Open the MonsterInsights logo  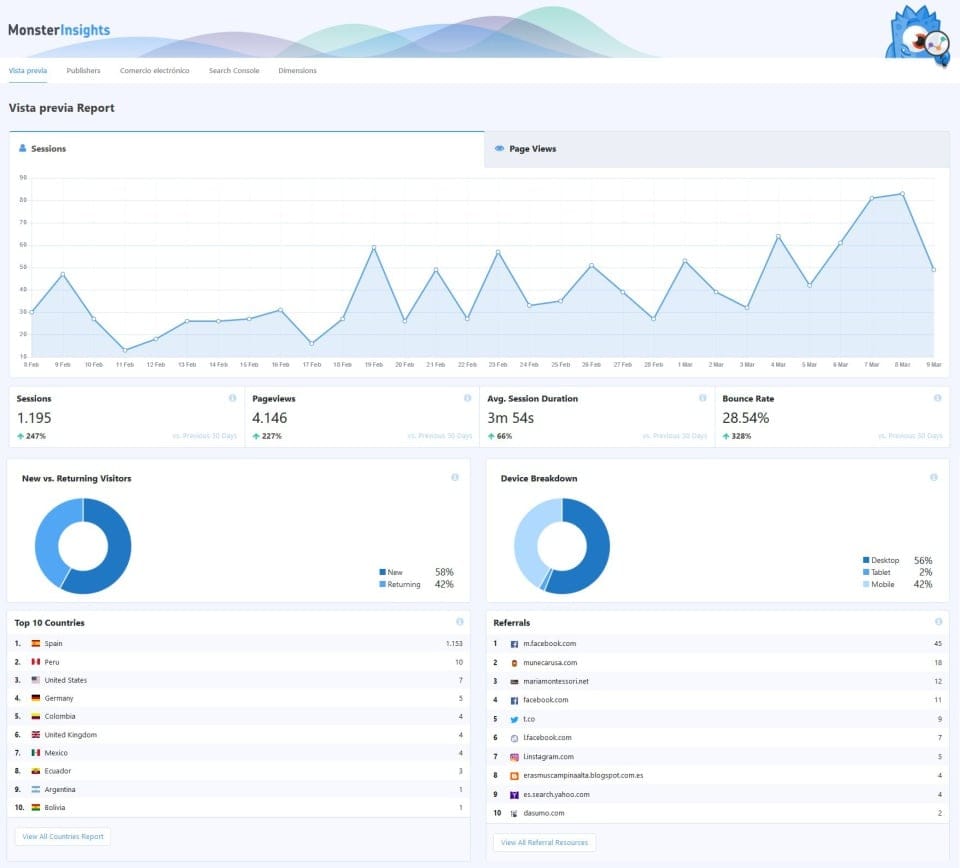[x=59, y=30]
